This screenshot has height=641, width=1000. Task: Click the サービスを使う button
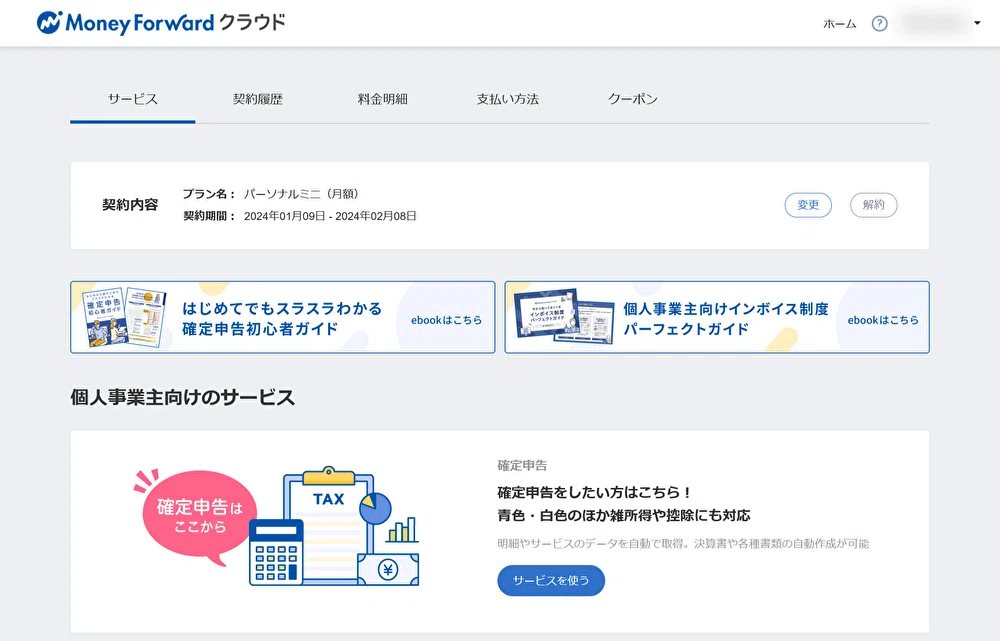(x=551, y=580)
